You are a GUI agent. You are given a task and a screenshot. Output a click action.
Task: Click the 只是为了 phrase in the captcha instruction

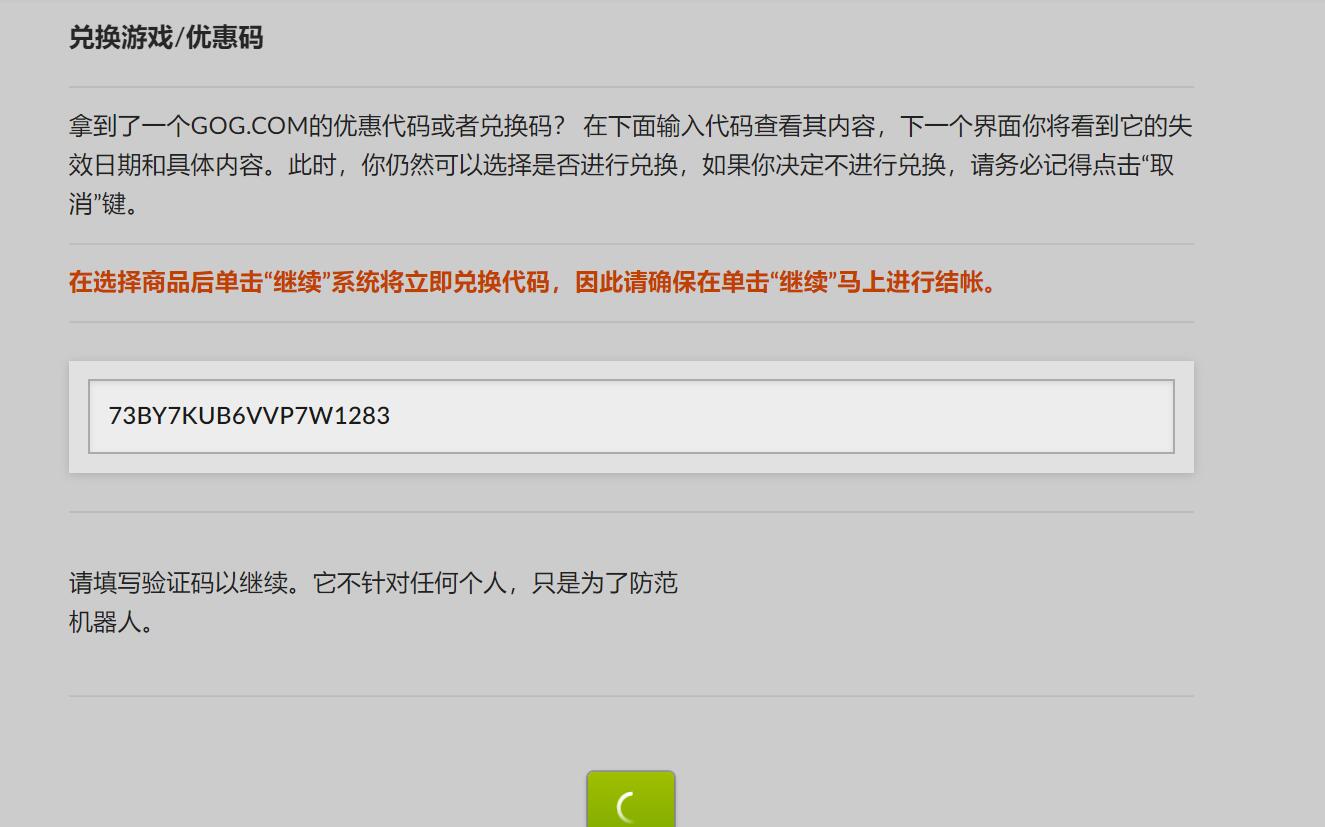(x=580, y=583)
